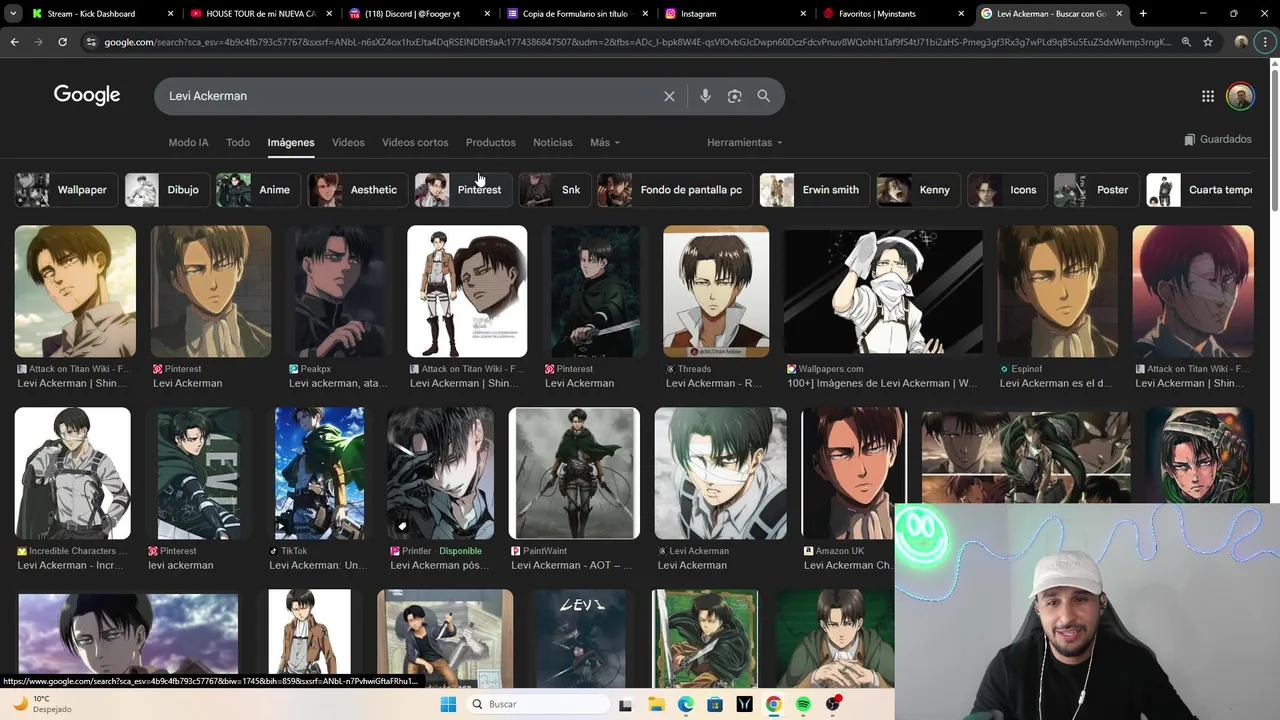
Task: Filter by the Snk chip
Action: click(555, 190)
